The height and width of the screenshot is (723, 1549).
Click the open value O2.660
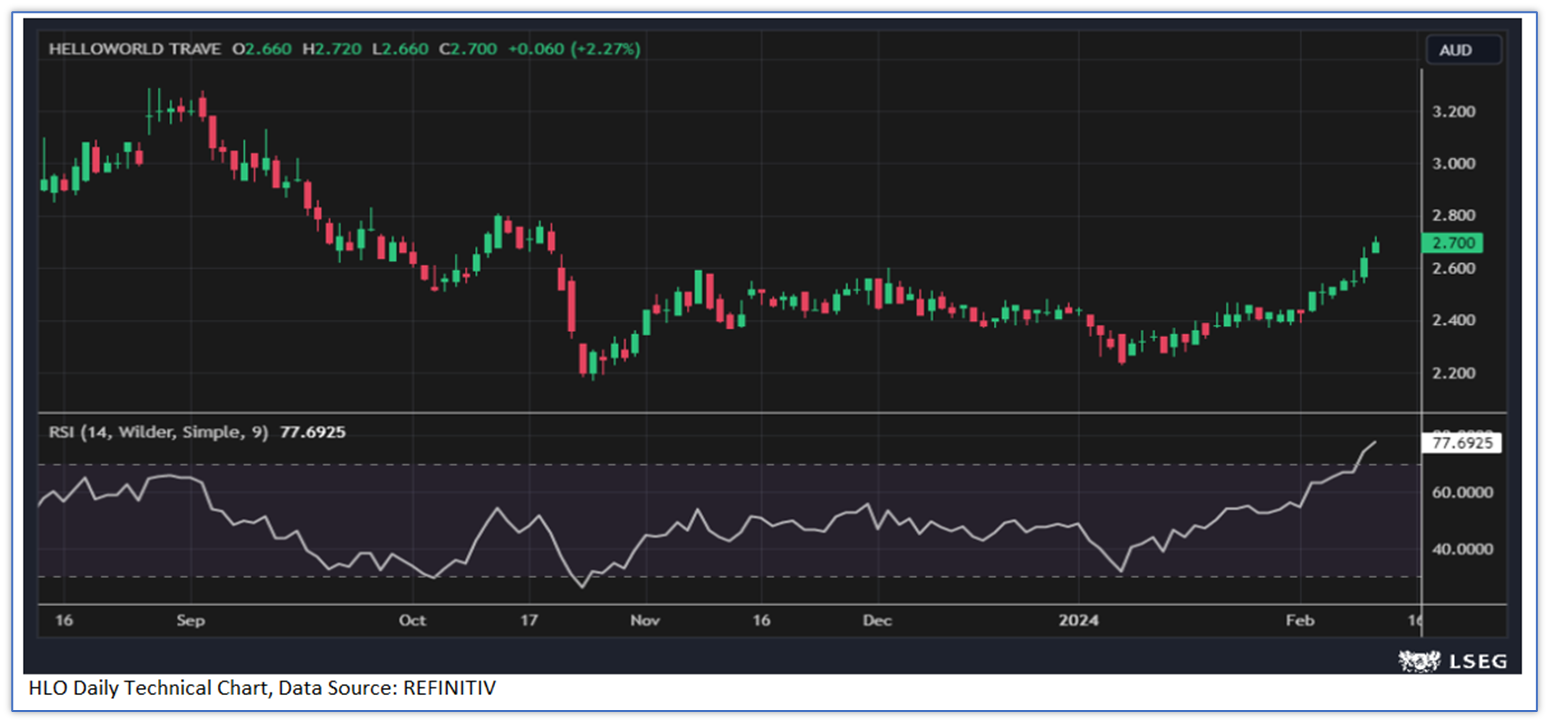coord(262,48)
